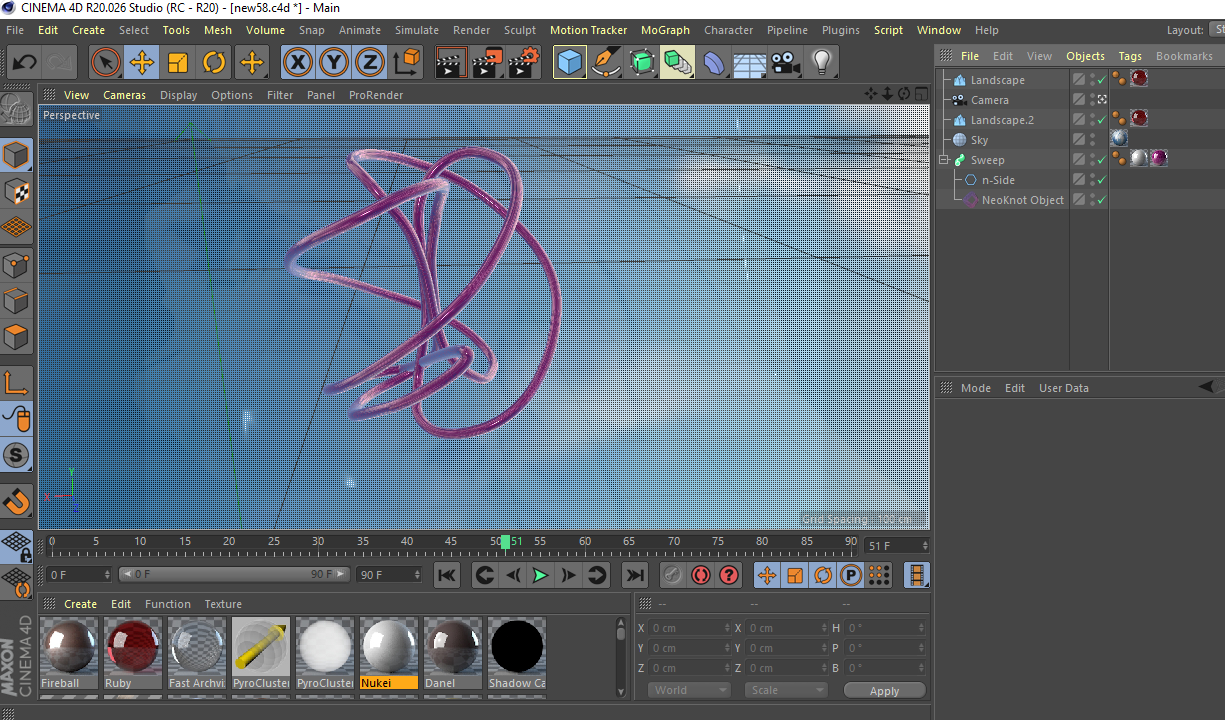Click current frame marker at 51

(x=506, y=542)
